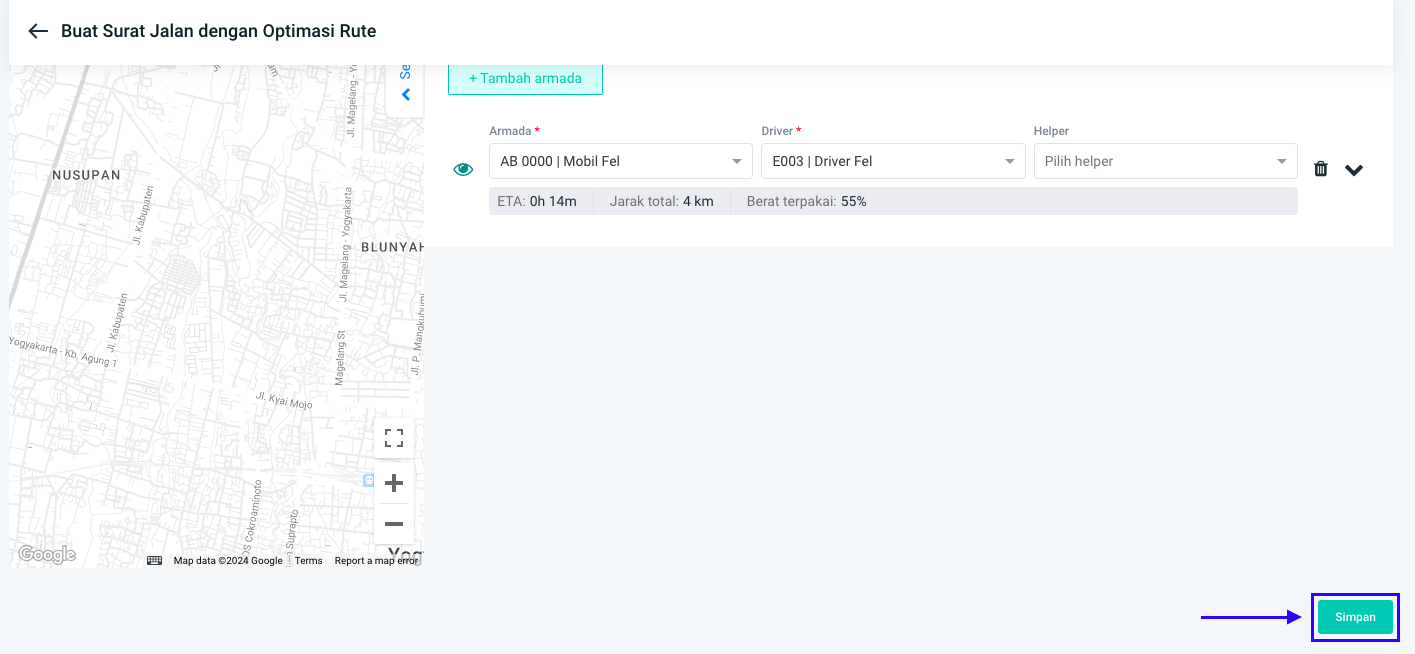The image size is (1415, 654).
Task: Click the ETA 0h 14m info
Action: pyautogui.click(x=537, y=201)
